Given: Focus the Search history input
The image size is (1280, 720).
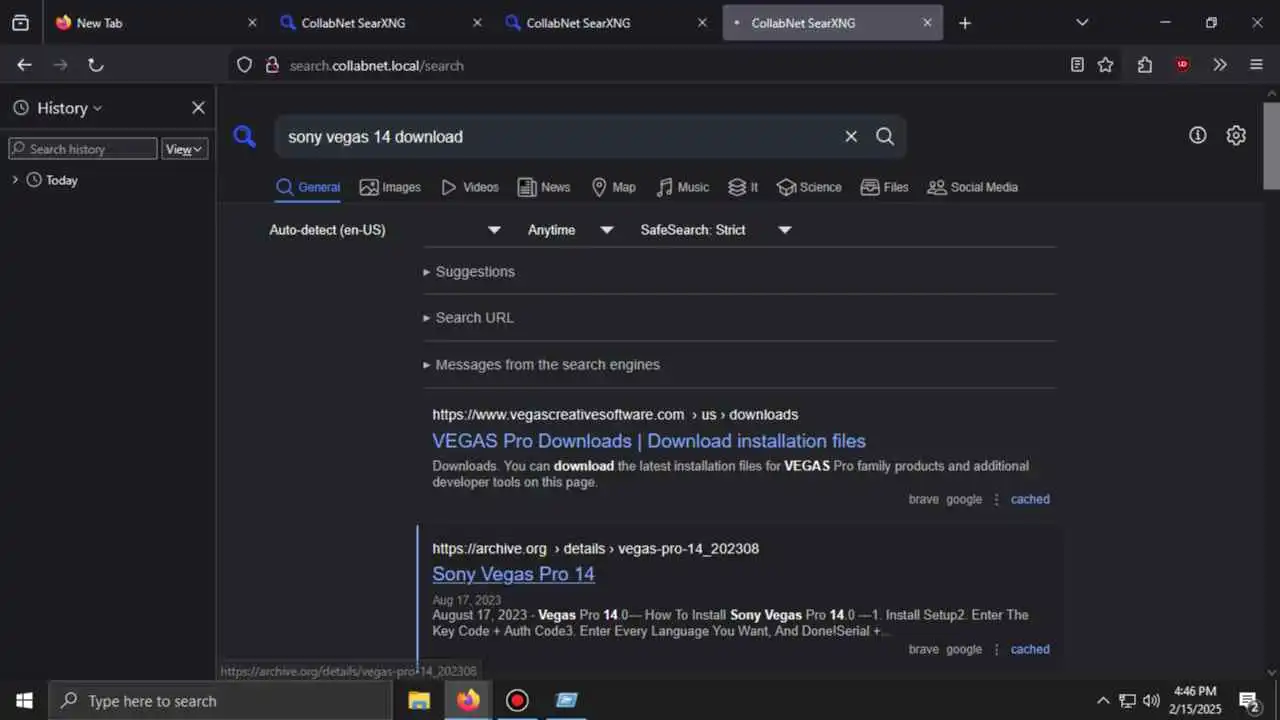Looking at the screenshot, I should [83, 149].
